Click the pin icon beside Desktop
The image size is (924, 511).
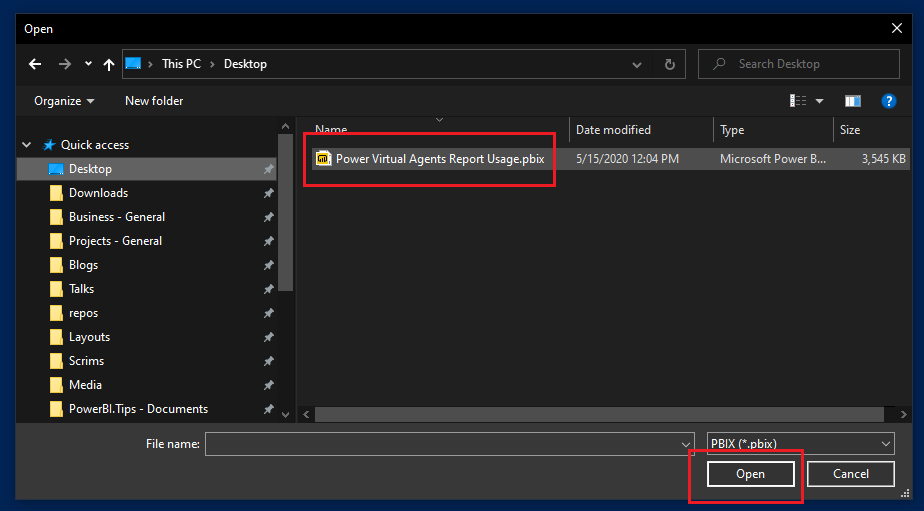pos(269,169)
